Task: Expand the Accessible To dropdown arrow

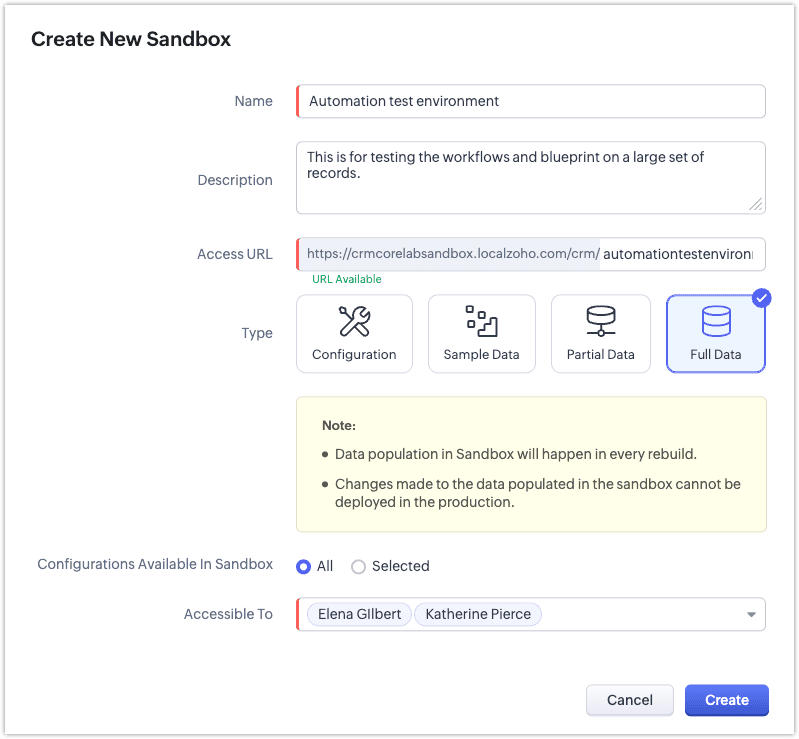Action: [x=752, y=615]
